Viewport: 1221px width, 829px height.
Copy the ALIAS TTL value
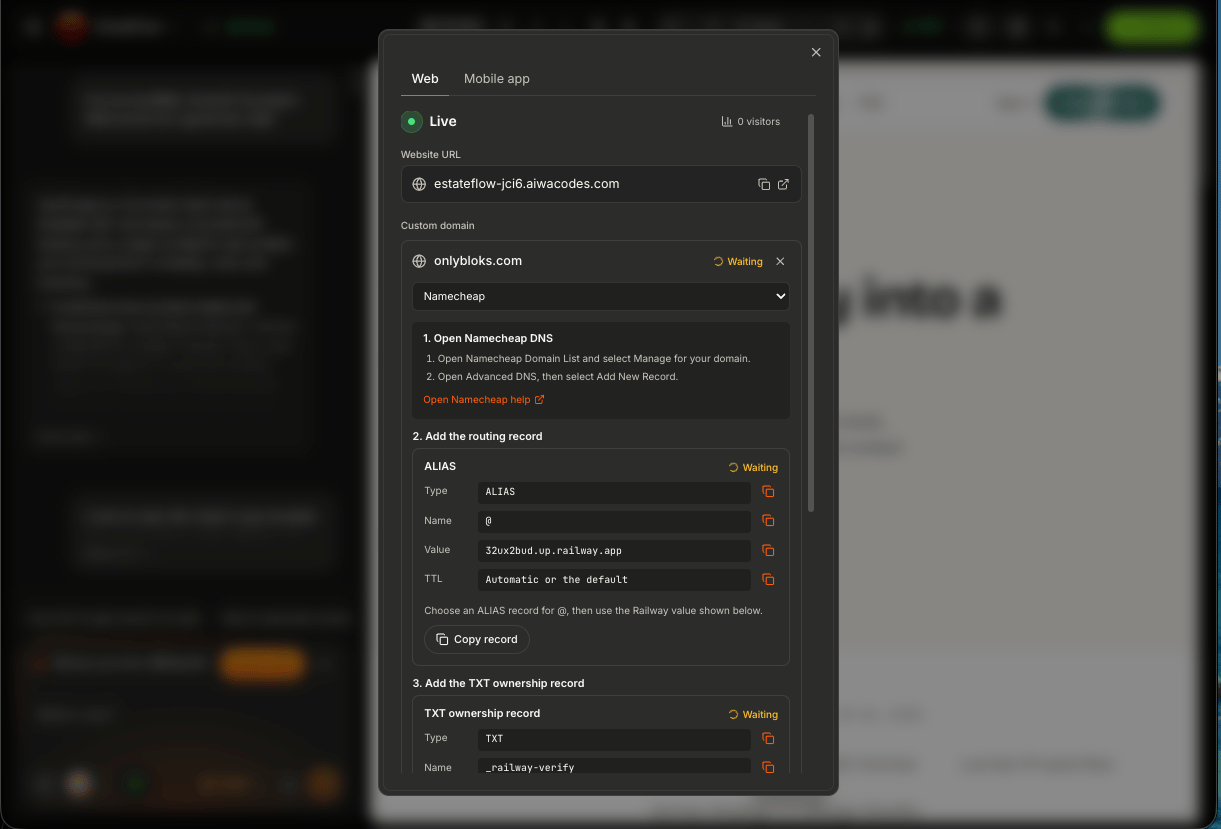(768, 579)
